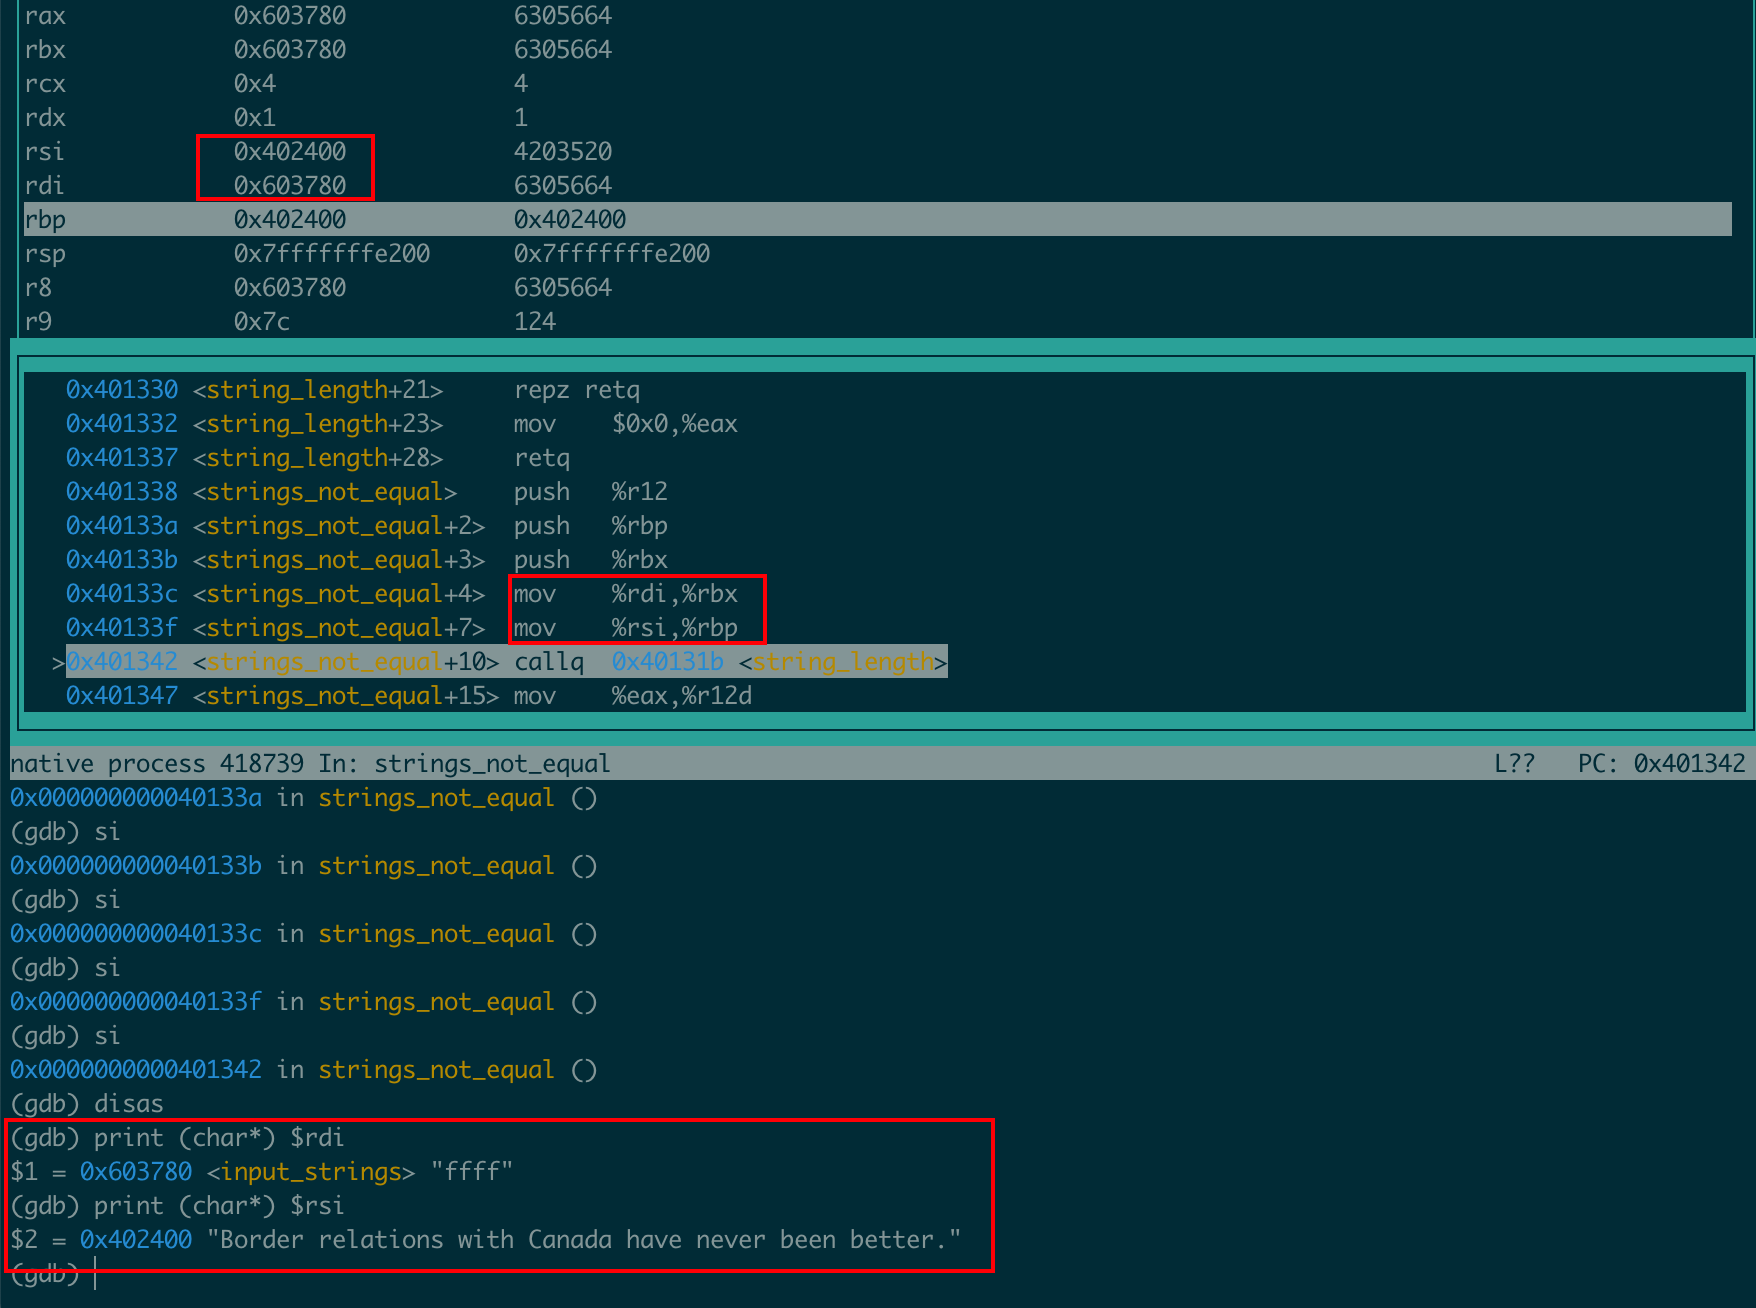Click the 0x000000000040133f console output line
1756x1308 pixels.
click(304, 1002)
